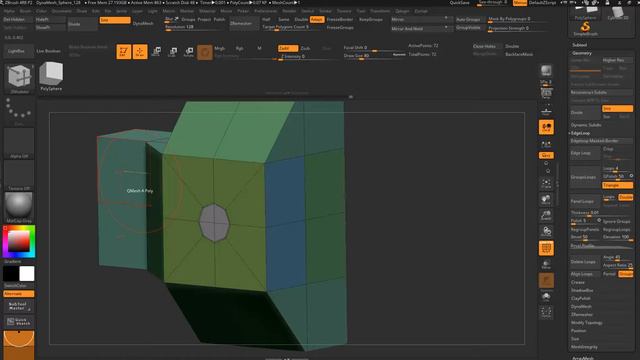Toggle the Adapt button in ZRemesher
The height and width of the screenshot is (360, 640).
point(317,19)
